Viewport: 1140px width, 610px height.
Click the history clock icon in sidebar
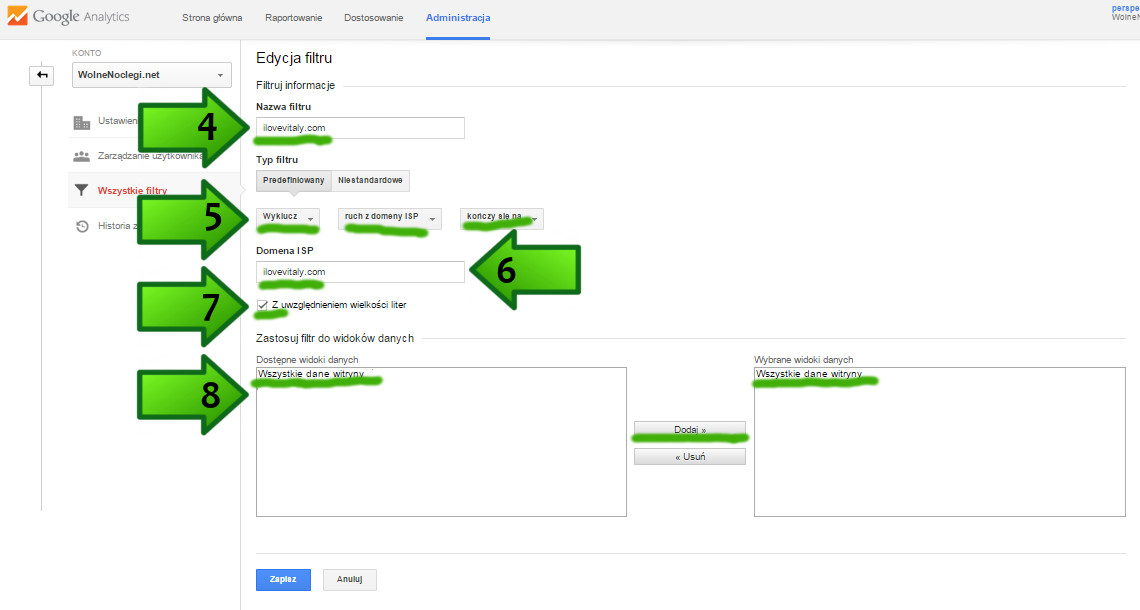[82, 226]
